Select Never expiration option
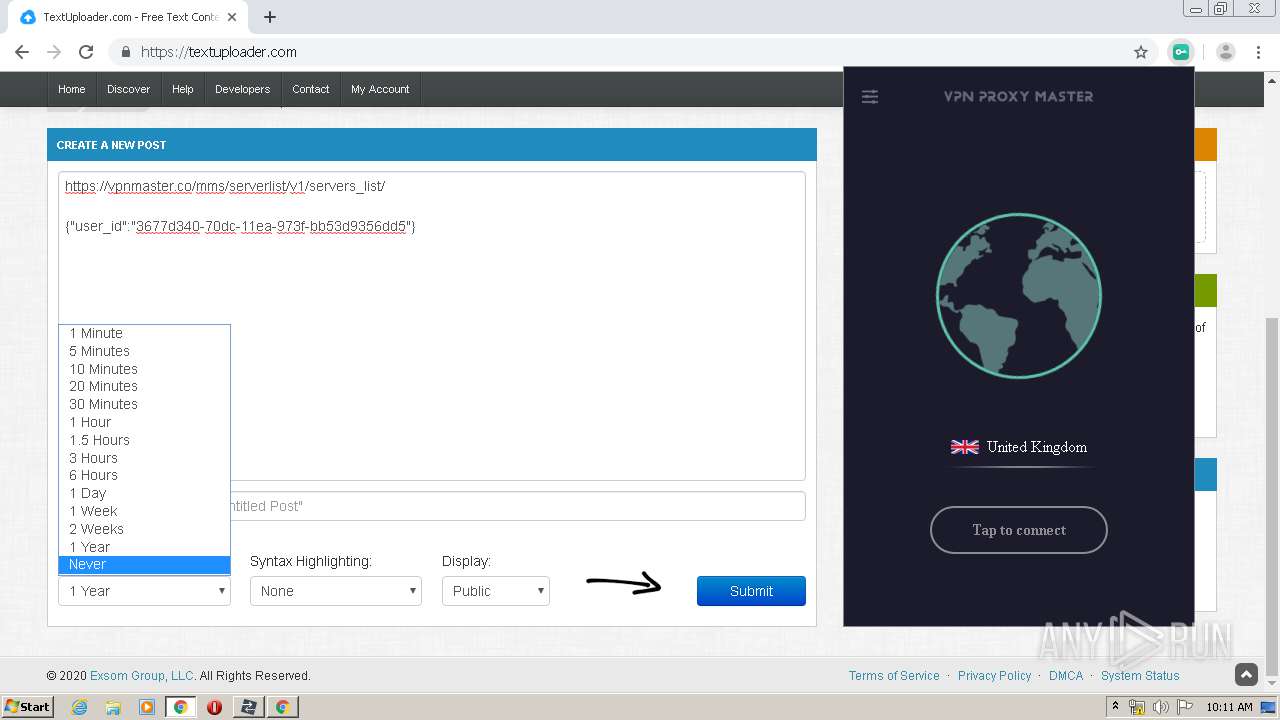 (x=144, y=564)
